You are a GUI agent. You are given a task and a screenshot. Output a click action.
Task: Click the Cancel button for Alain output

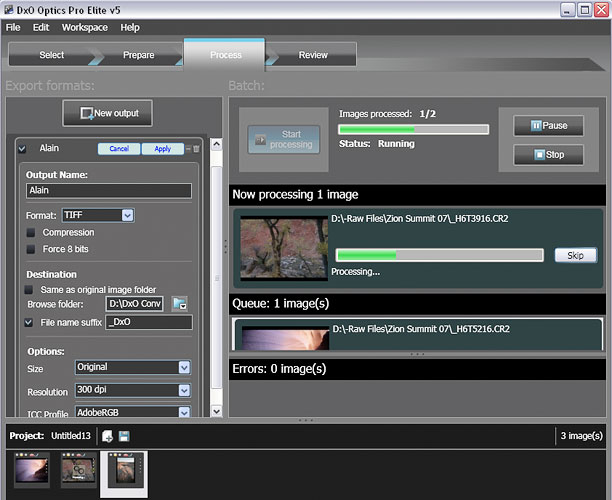click(119, 149)
